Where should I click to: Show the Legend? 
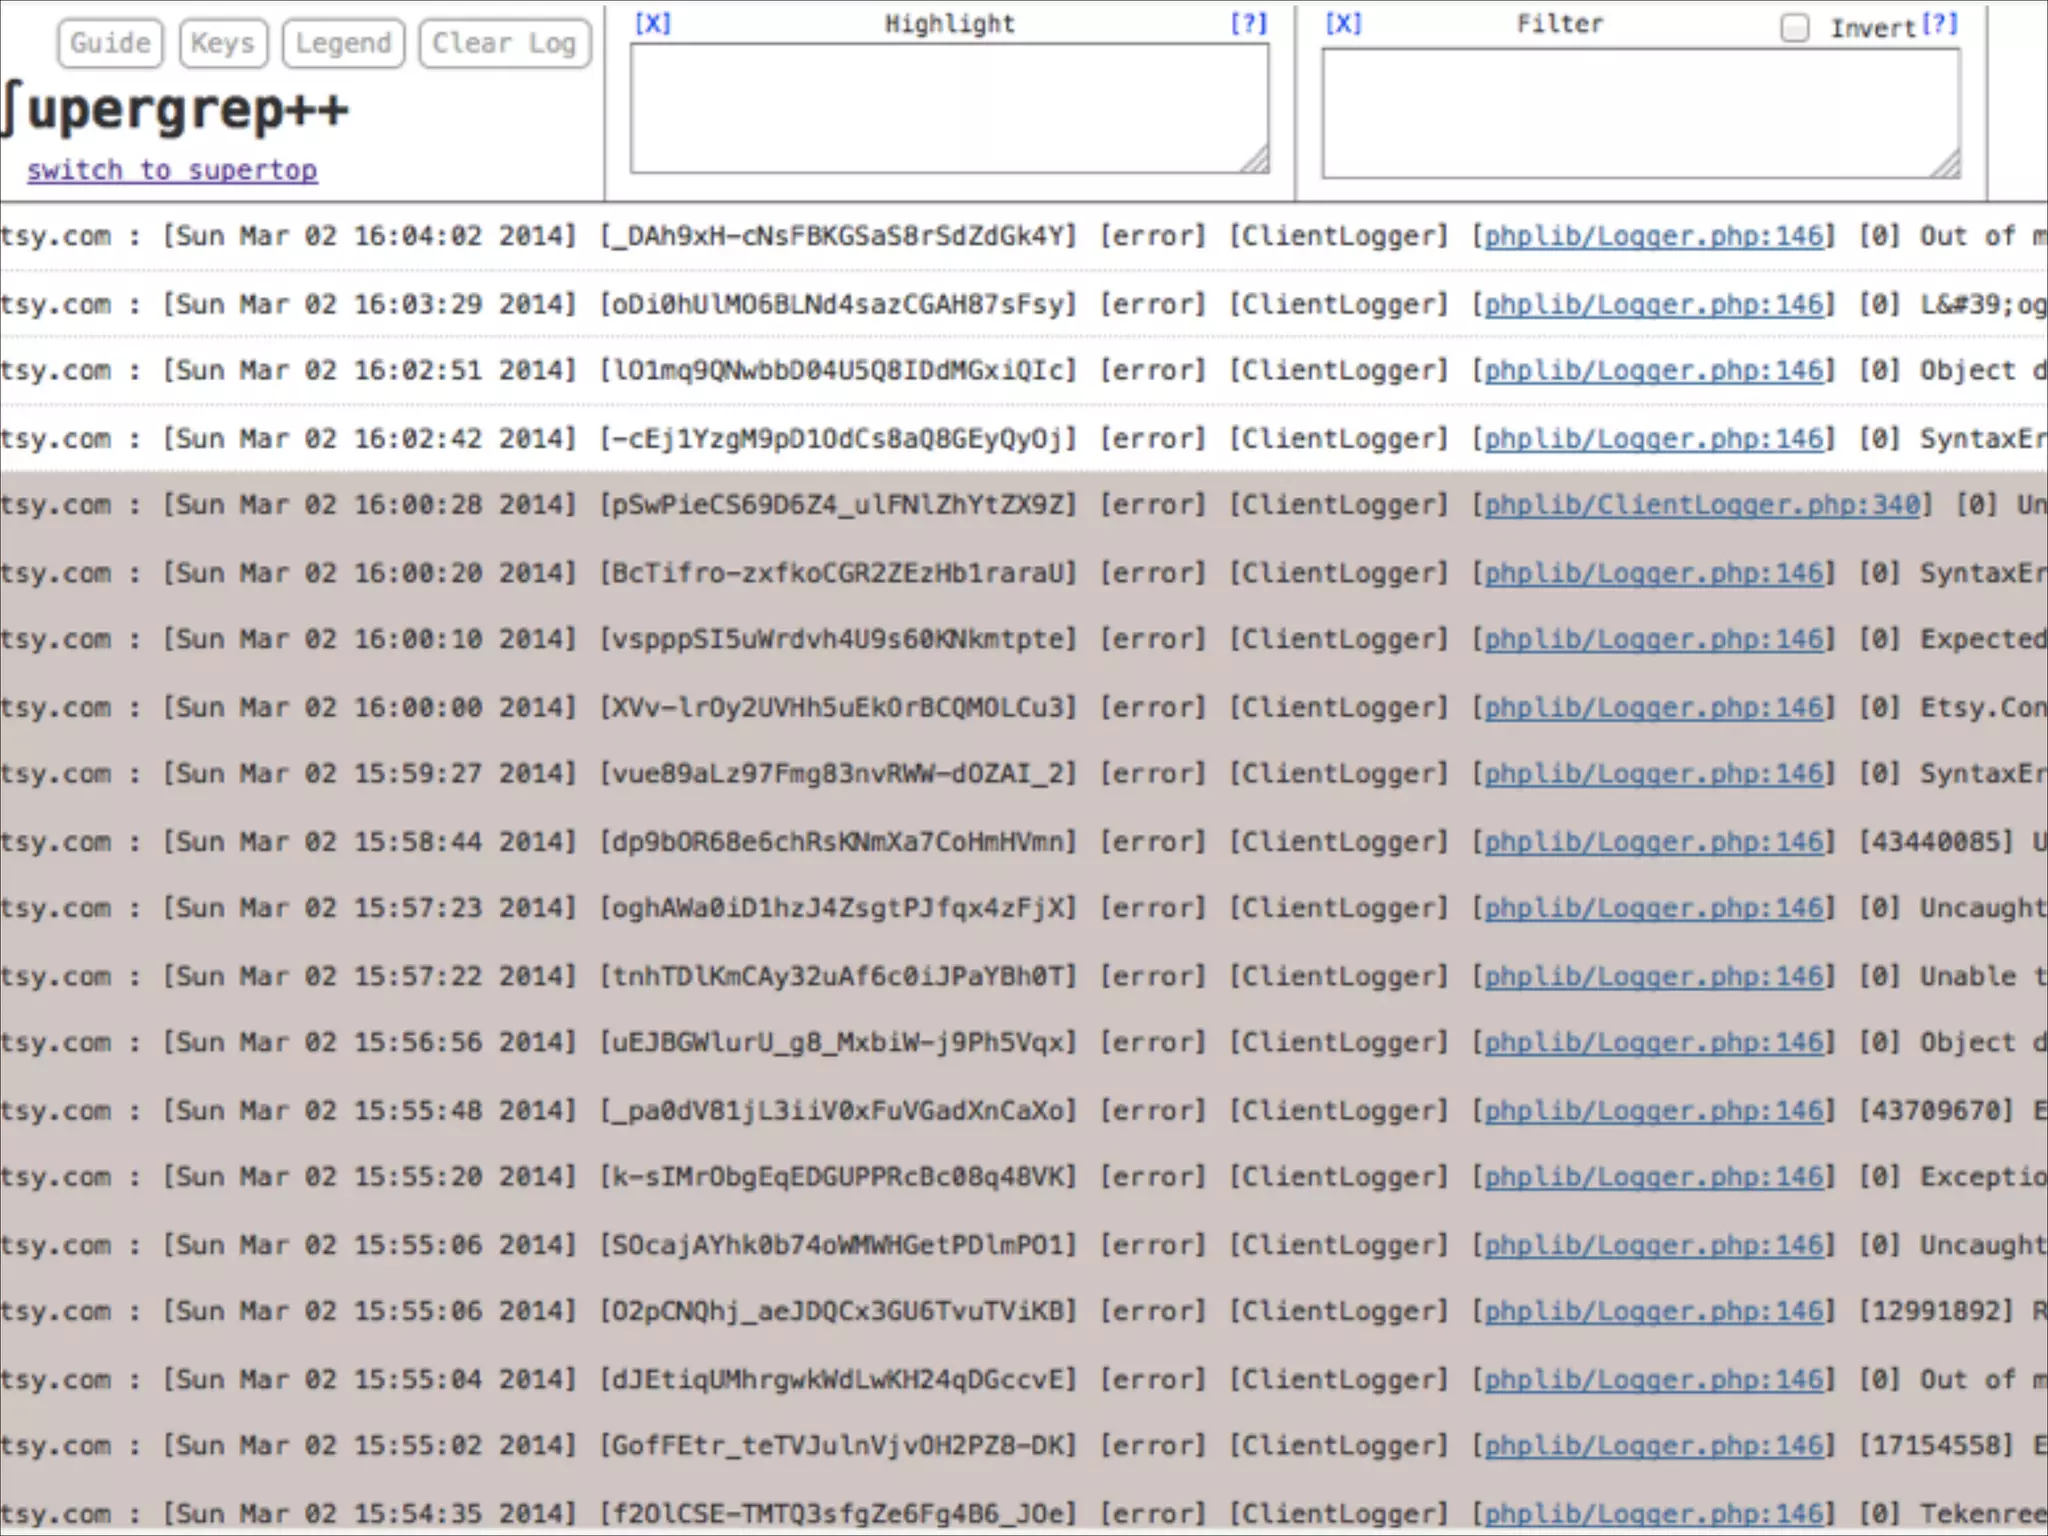(343, 44)
